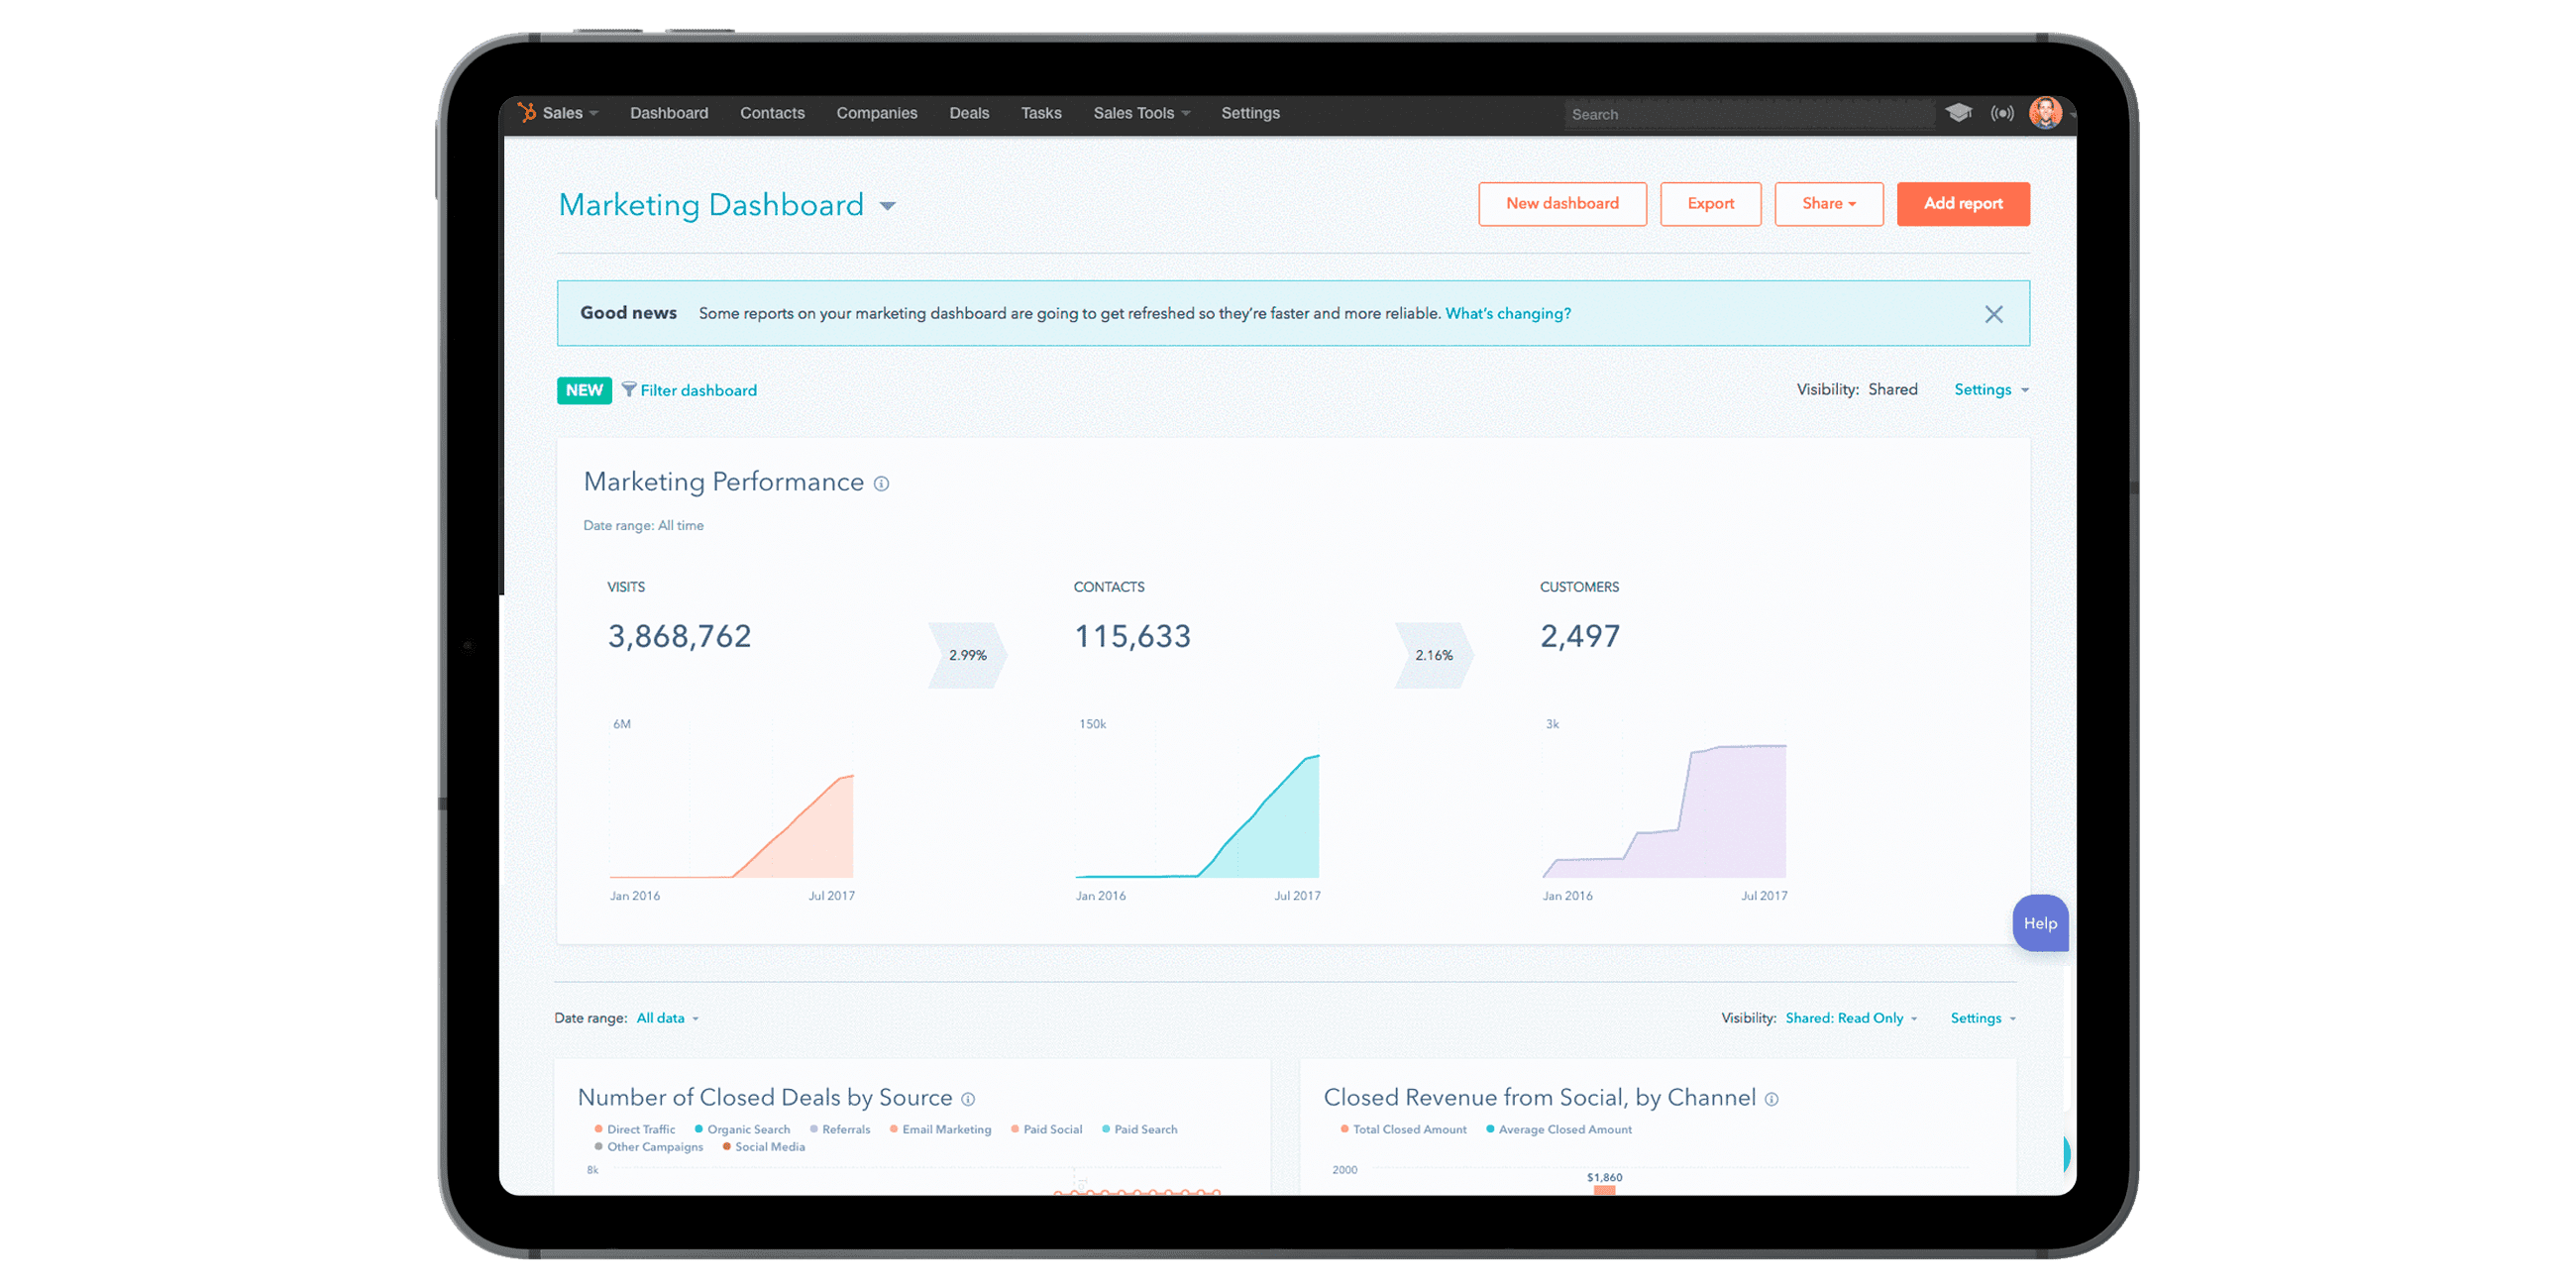Click the Add report button
The width and height of the screenshot is (2576, 1288).
pos(1962,204)
